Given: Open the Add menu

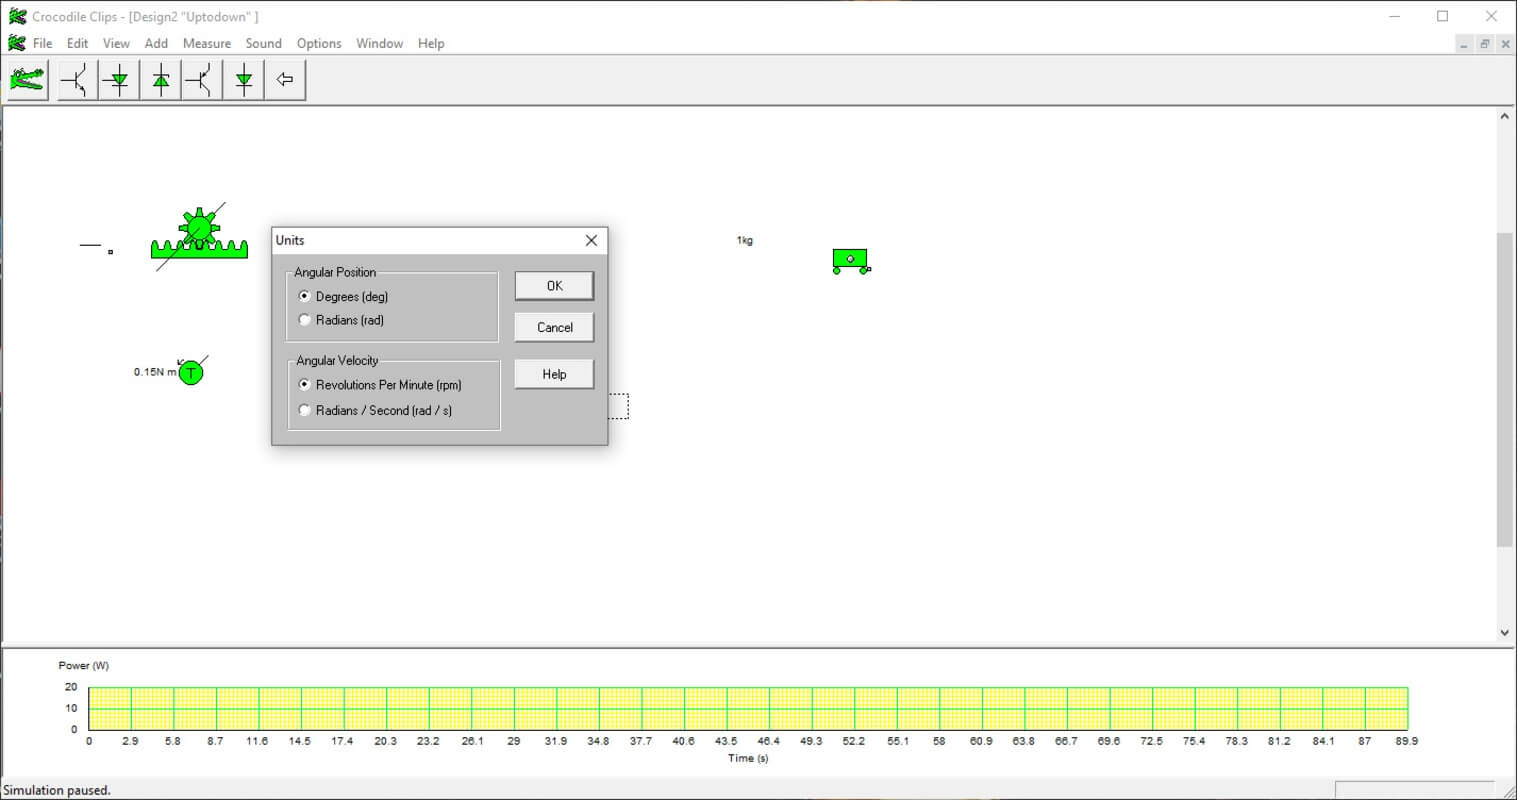Looking at the screenshot, I should 156,43.
